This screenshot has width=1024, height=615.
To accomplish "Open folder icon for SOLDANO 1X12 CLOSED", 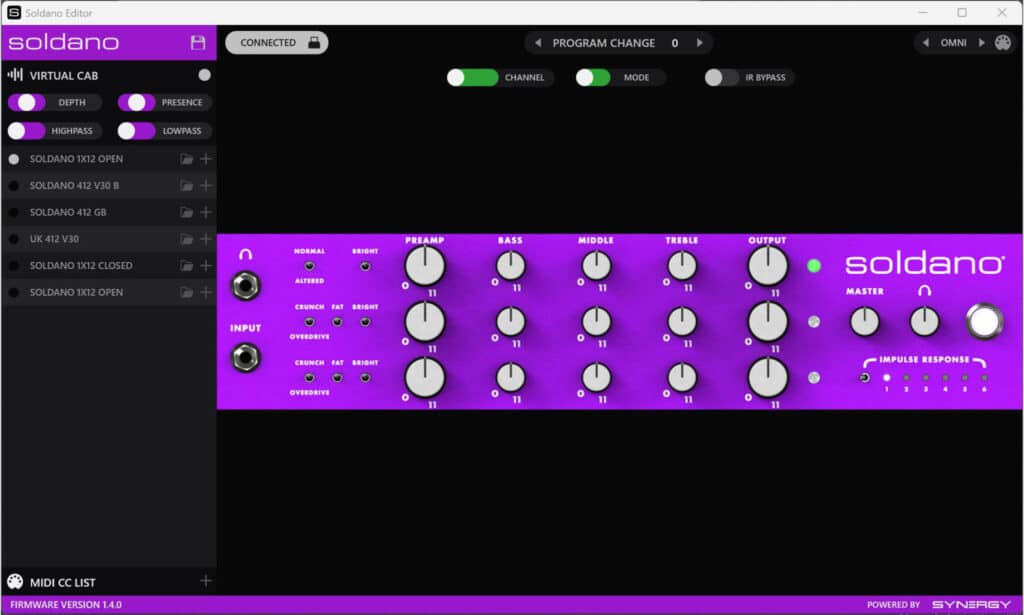I will click(x=187, y=266).
